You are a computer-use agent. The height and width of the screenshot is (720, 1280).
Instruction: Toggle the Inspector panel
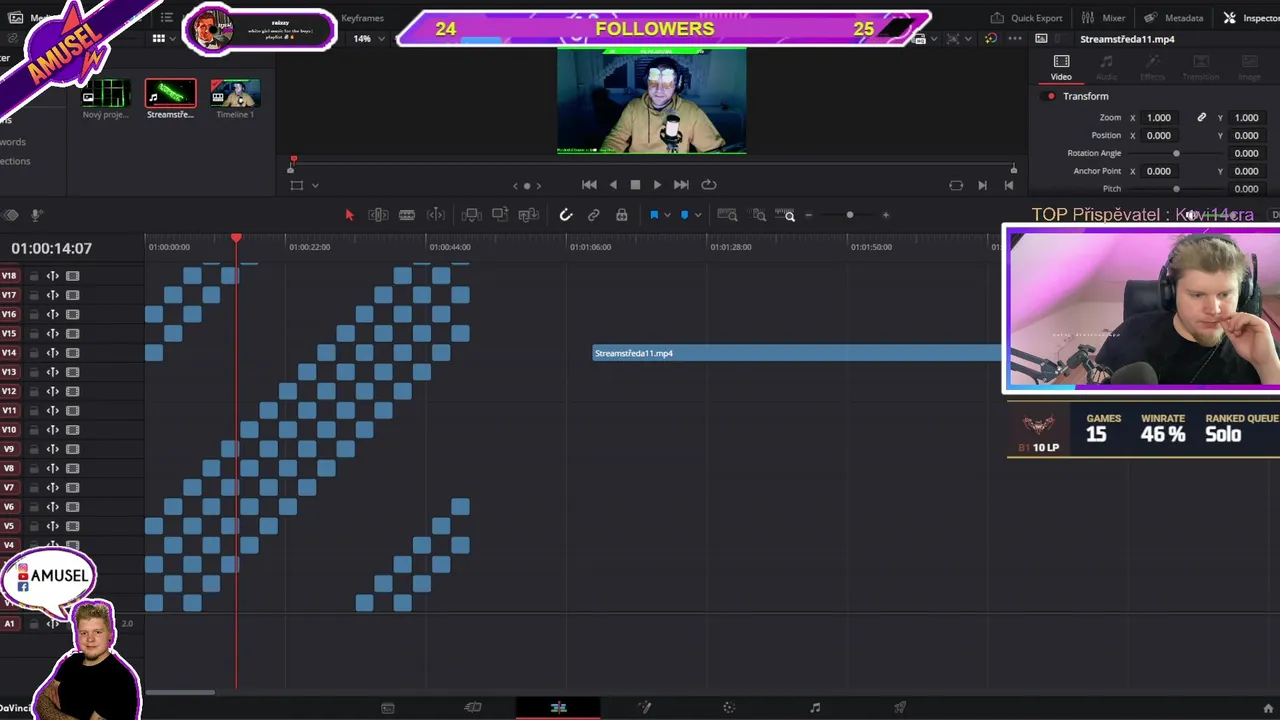[x=1251, y=18]
